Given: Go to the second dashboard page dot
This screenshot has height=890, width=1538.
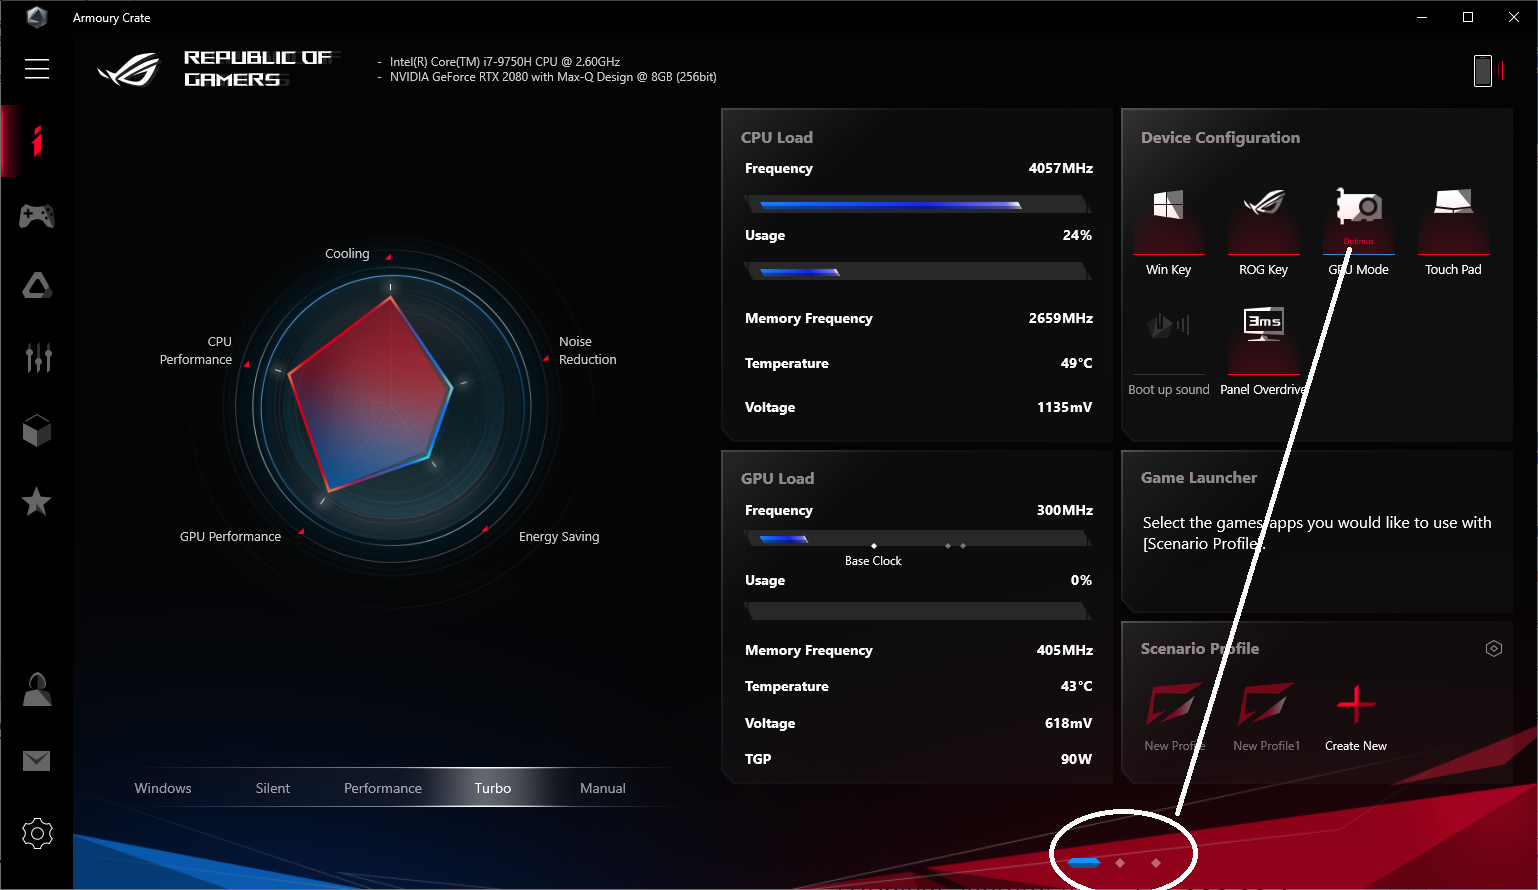Looking at the screenshot, I should 1120,862.
